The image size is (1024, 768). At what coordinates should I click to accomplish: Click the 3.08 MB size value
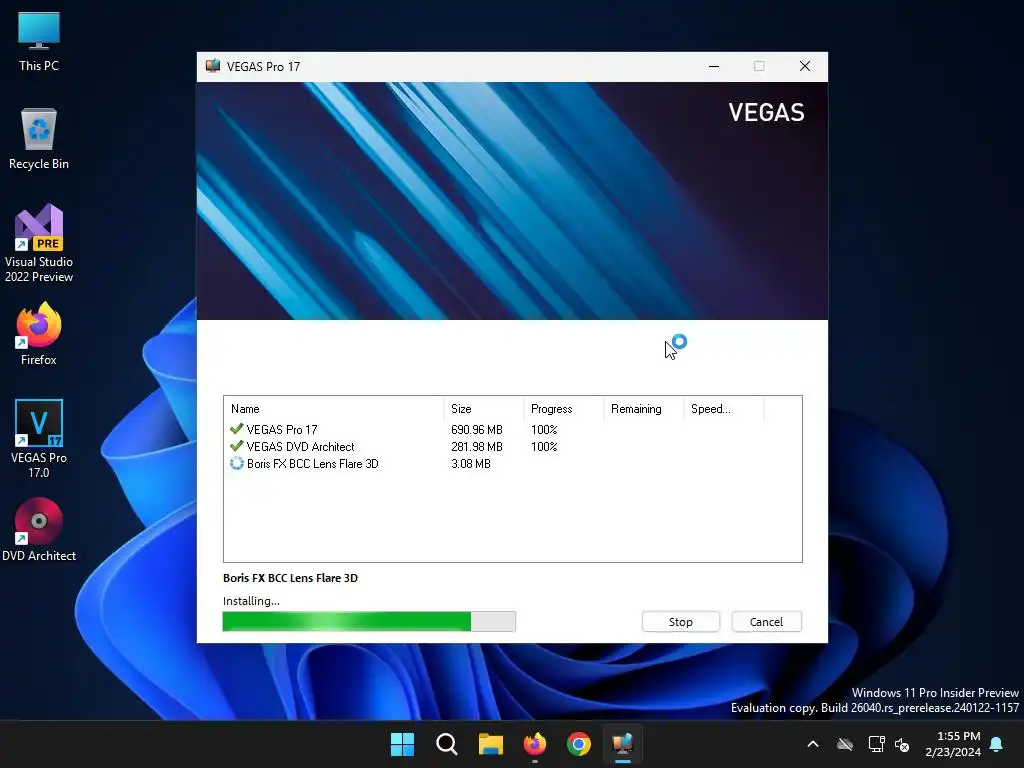point(471,464)
